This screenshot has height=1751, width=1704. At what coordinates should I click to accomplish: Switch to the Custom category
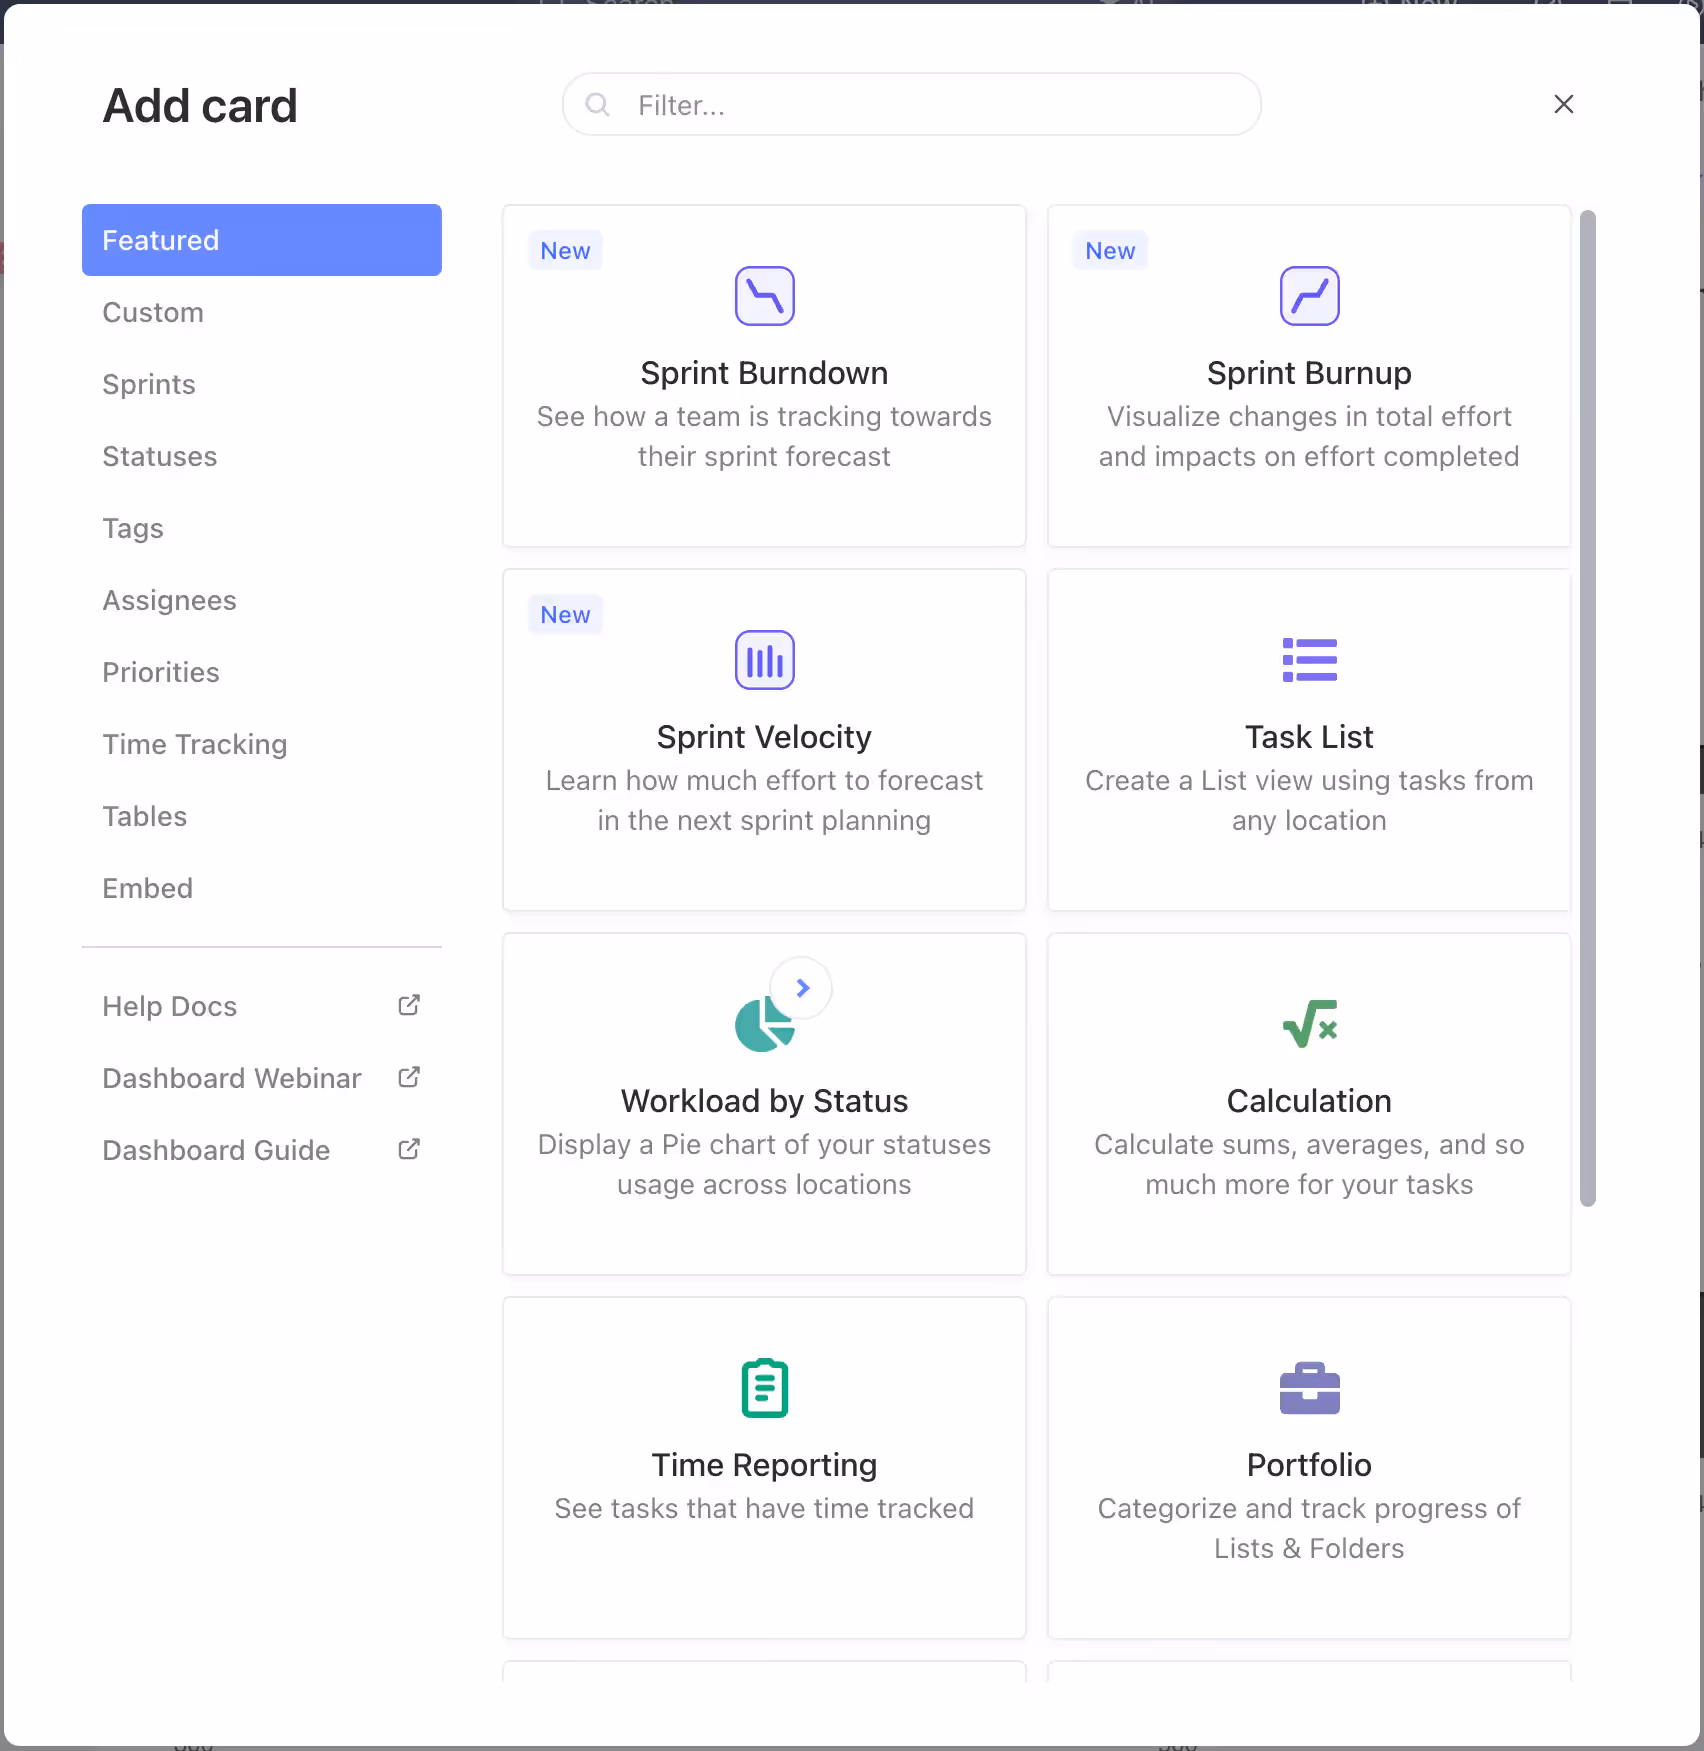tap(152, 312)
